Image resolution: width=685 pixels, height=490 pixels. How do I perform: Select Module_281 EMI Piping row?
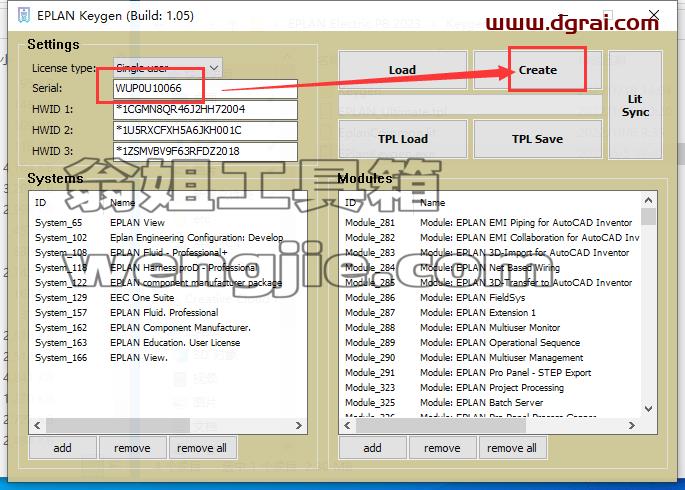[x=490, y=223]
